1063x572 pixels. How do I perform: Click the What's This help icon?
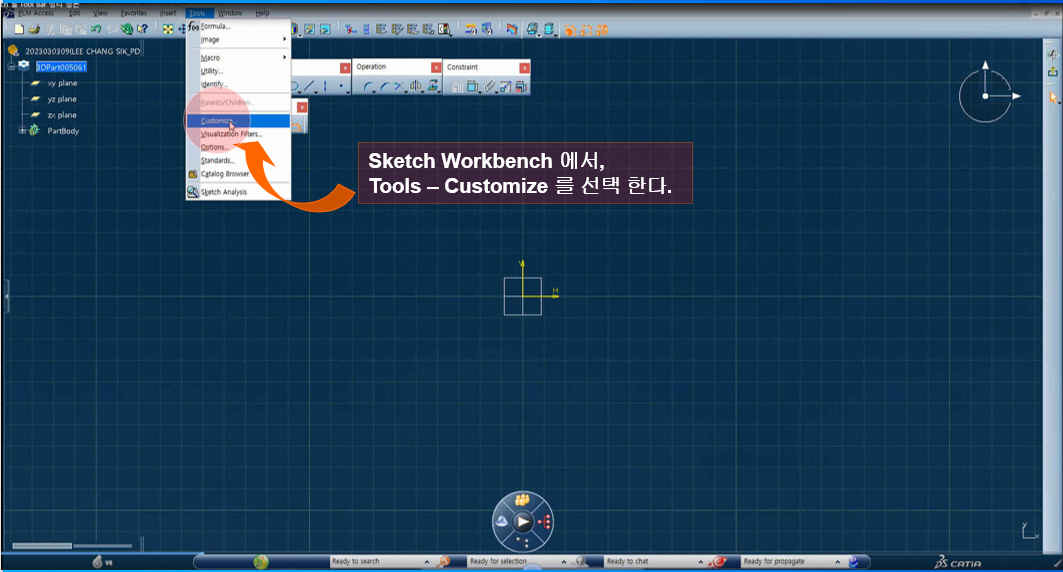pyautogui.click(x=142, y=29)
